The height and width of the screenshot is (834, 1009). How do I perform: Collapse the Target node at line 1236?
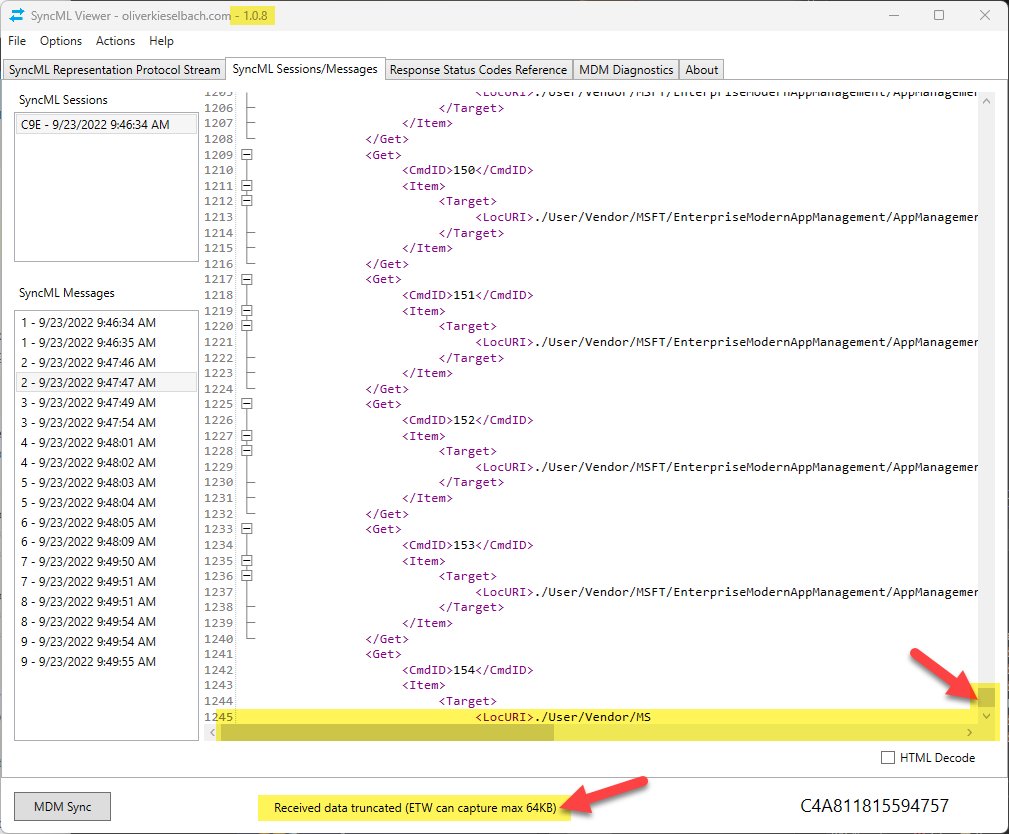247,575
